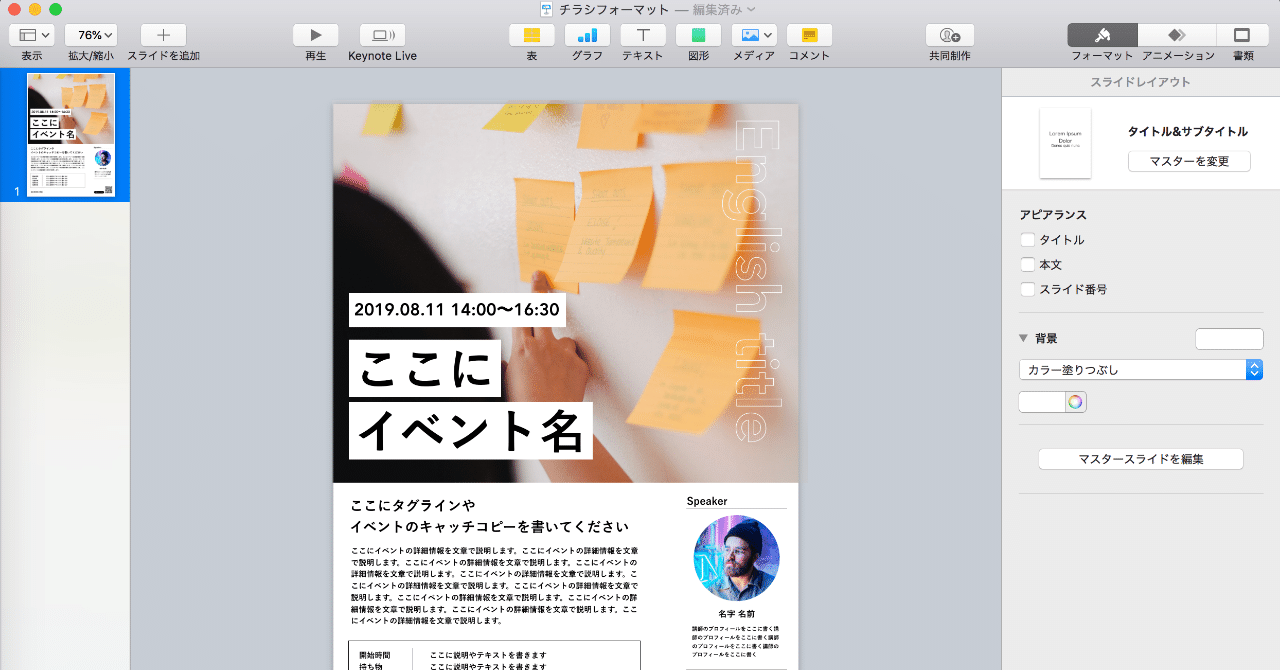Viewport: 1280px width, 670px height.
Task: Open the 76% zoom dropdown
Action: (91, 35)
